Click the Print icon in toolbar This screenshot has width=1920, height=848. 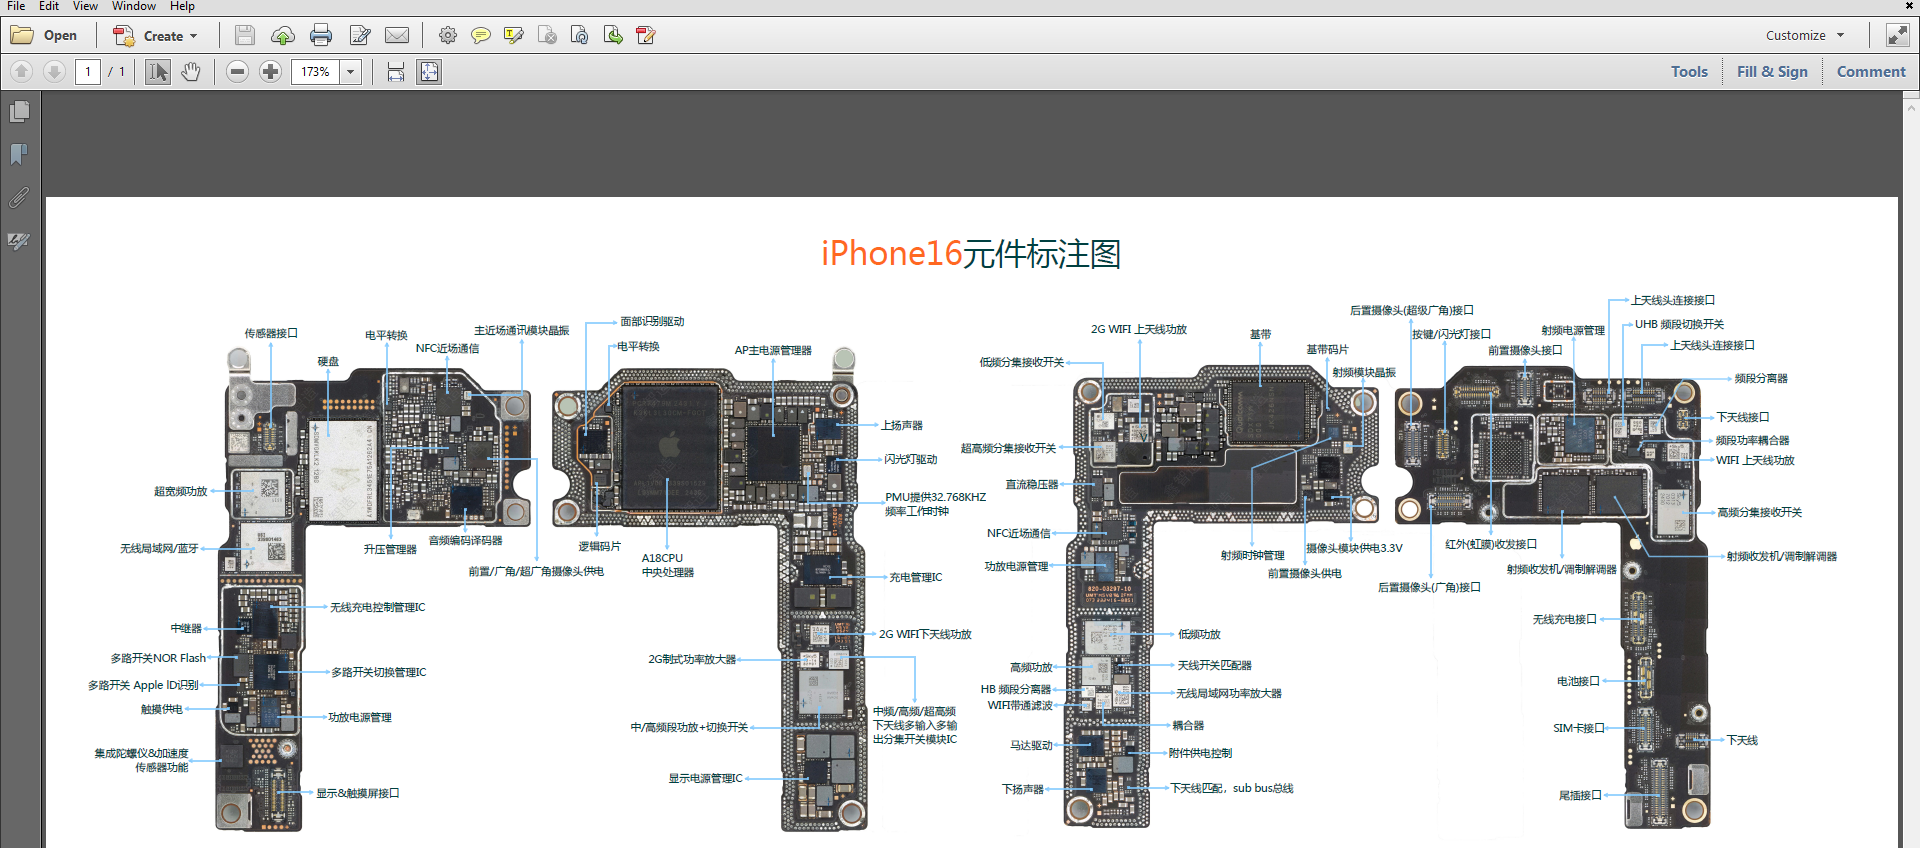[x=321, y=36]
